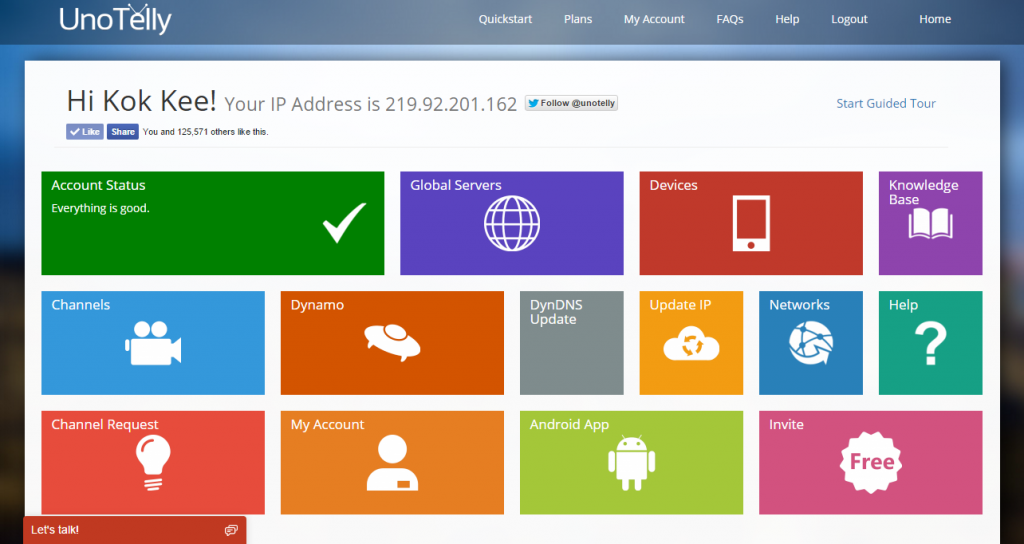Open Quickstart in the navigation bar
The image size is (1024, 544).
(x=505, y=20)
